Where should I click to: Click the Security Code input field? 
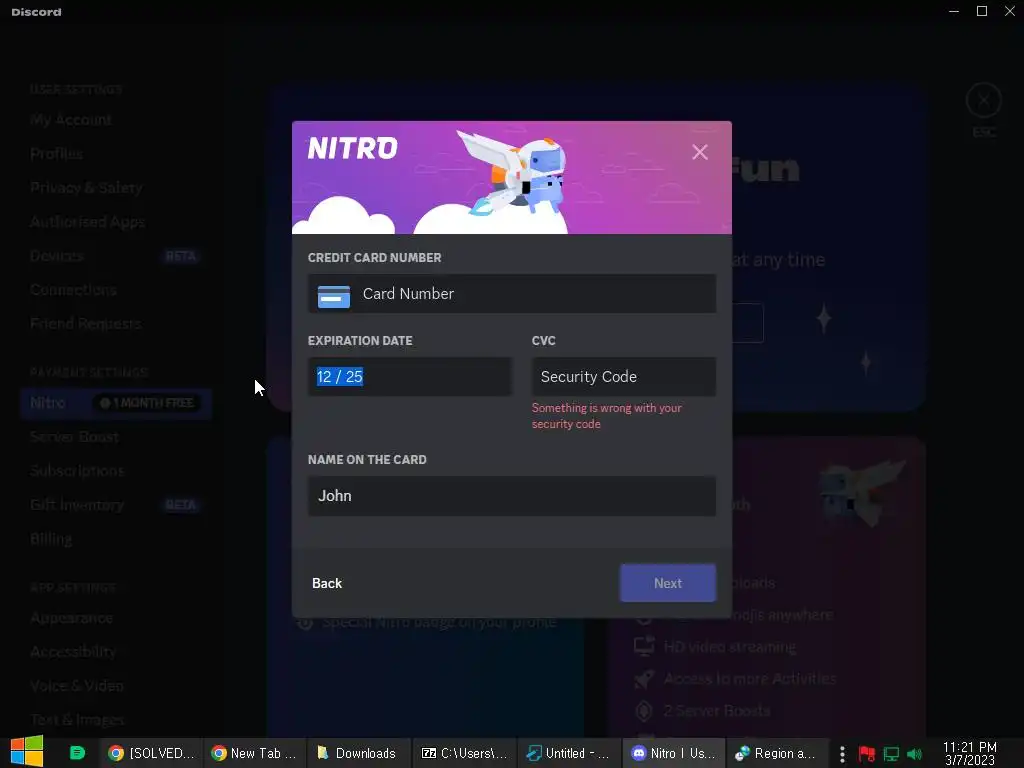pyautogui.click(x=624, y=377)
